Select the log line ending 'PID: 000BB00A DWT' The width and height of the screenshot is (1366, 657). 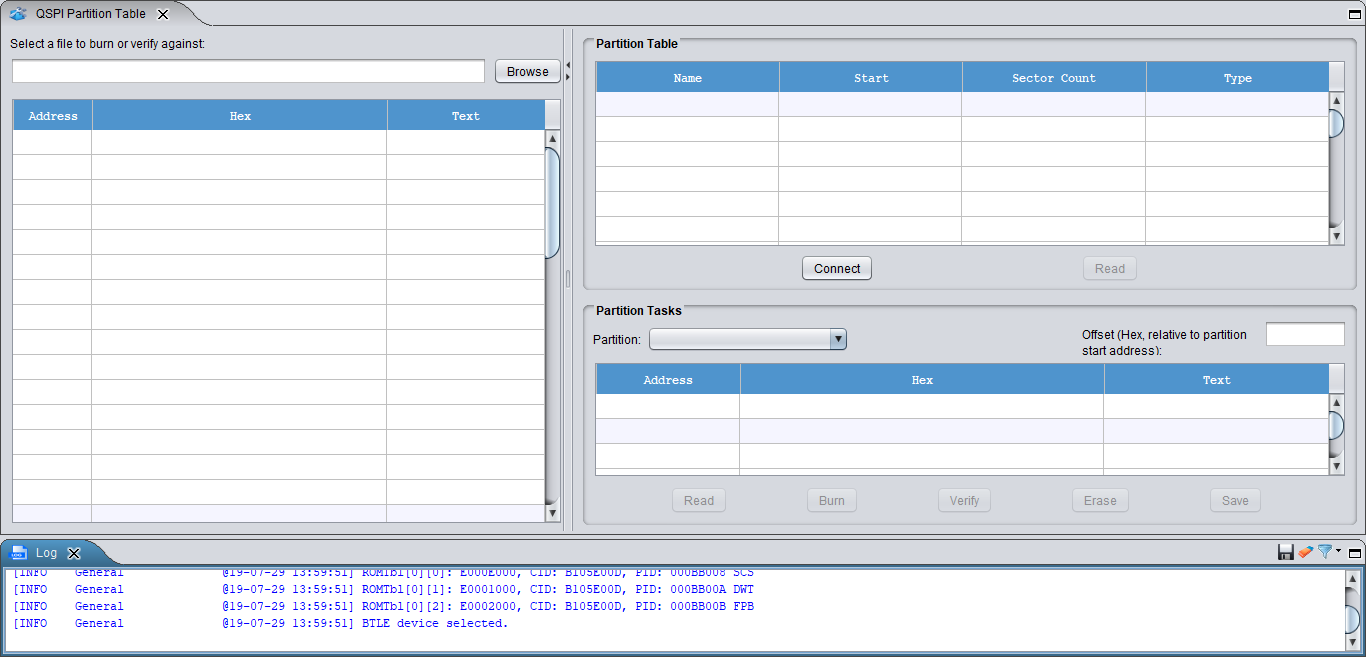[384, 589]
